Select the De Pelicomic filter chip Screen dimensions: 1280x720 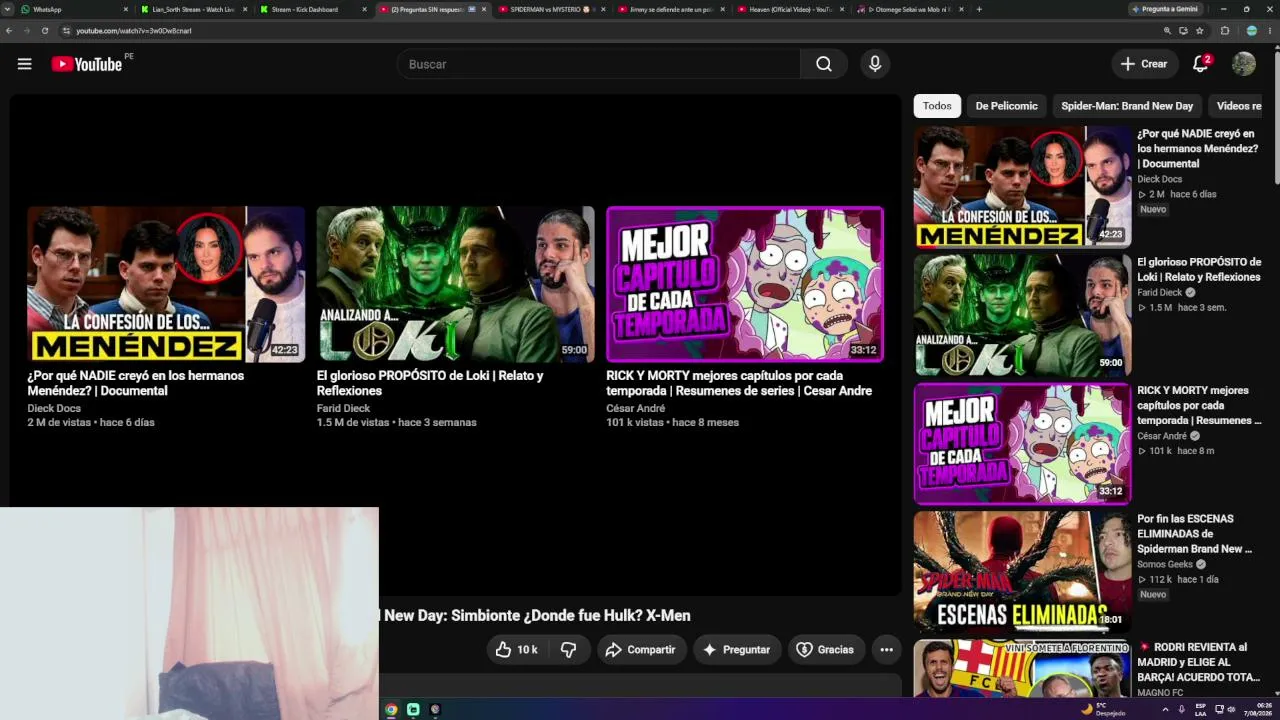1006,106
